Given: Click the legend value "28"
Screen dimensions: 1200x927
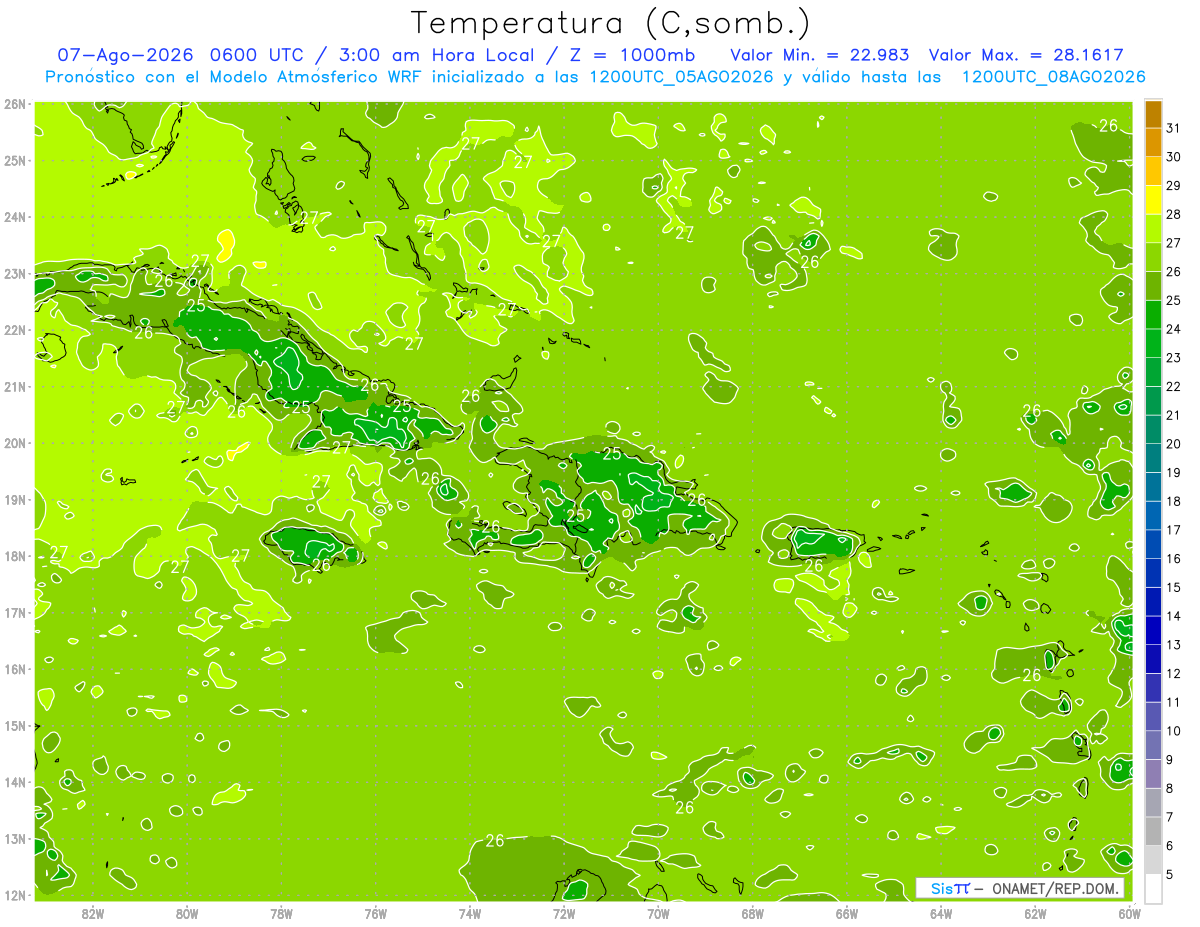Looking at the screenshot, I should click(1173, 214).
